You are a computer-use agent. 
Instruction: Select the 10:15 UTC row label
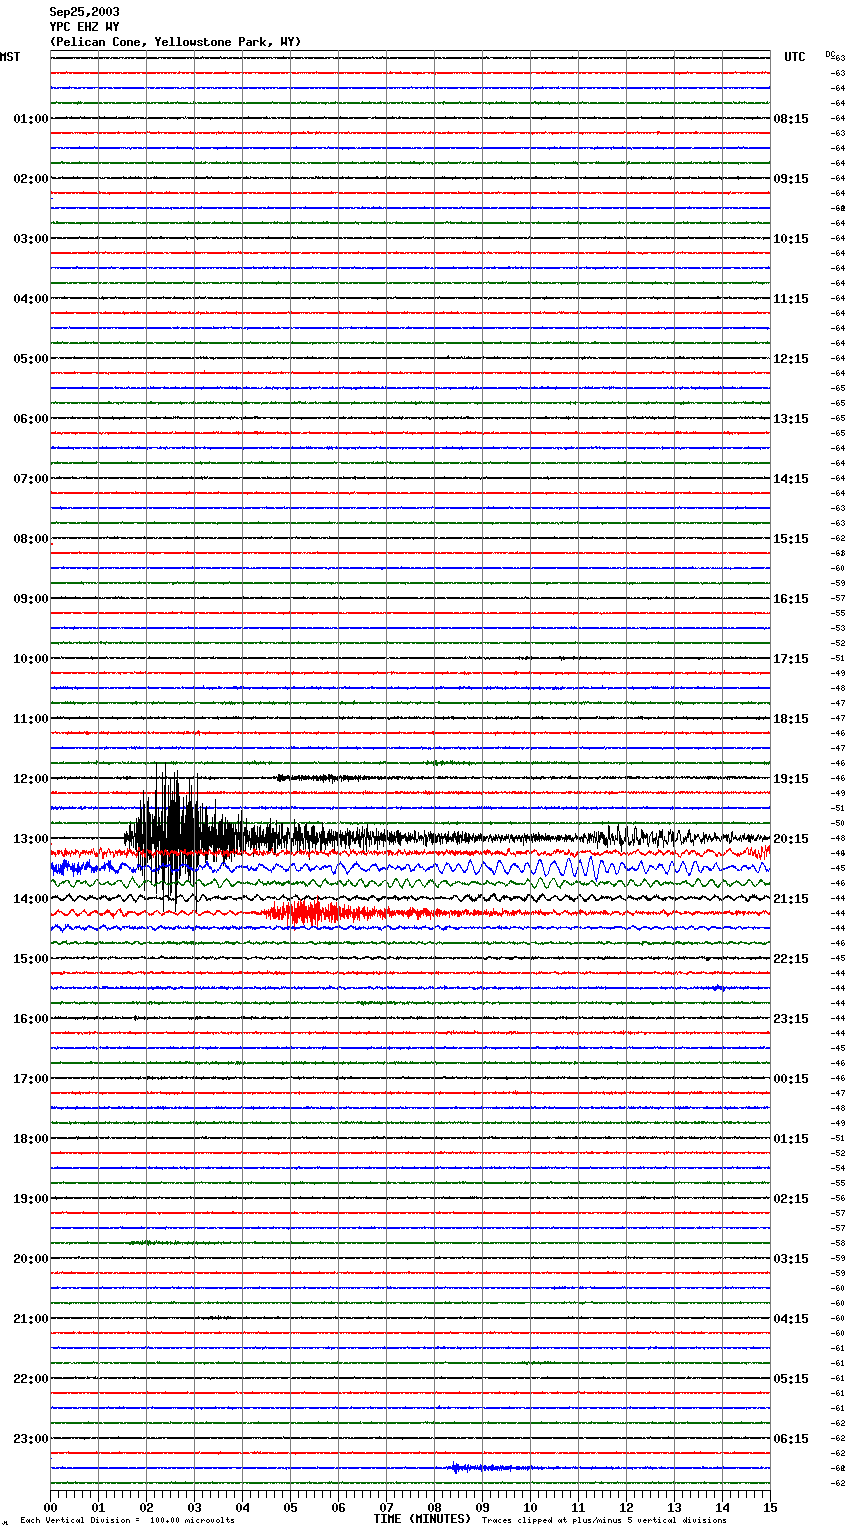point(791,239)
